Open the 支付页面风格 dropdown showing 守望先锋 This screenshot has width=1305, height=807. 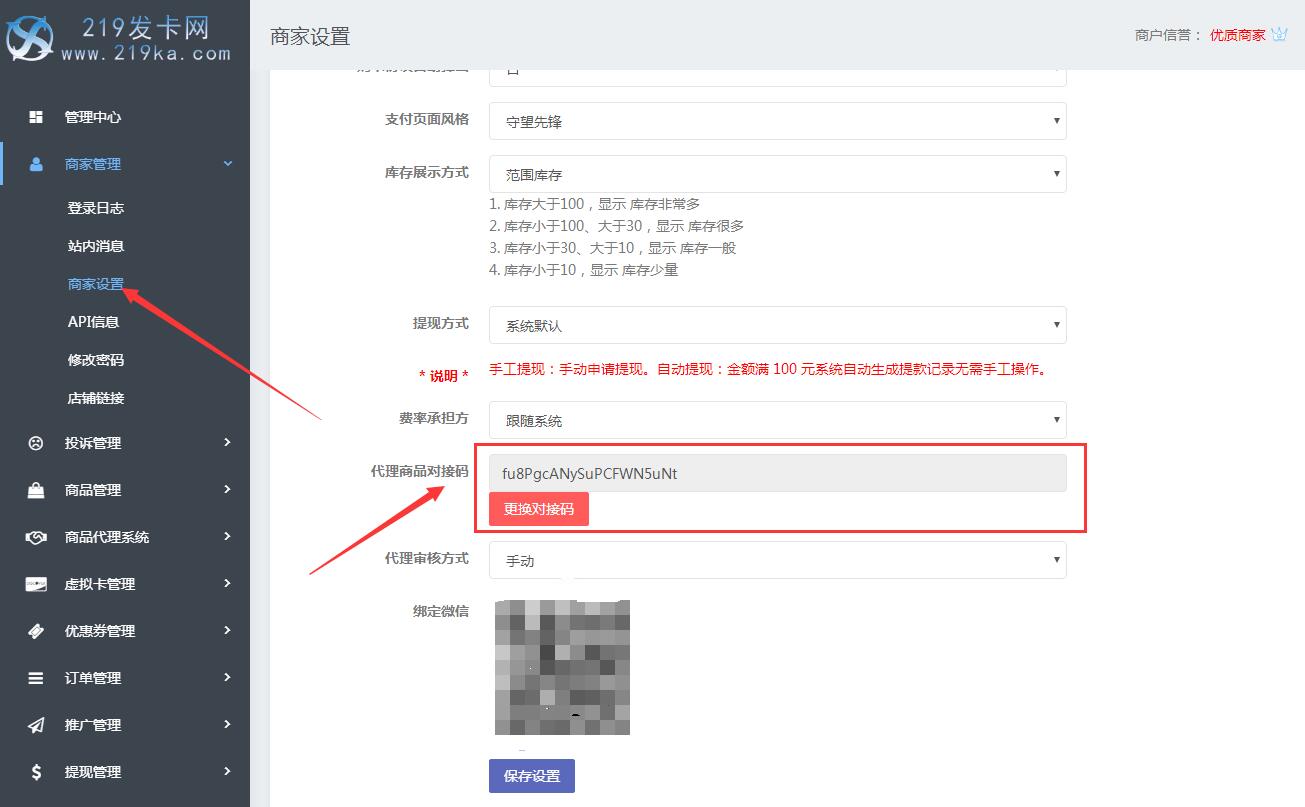tap(777, 121)
